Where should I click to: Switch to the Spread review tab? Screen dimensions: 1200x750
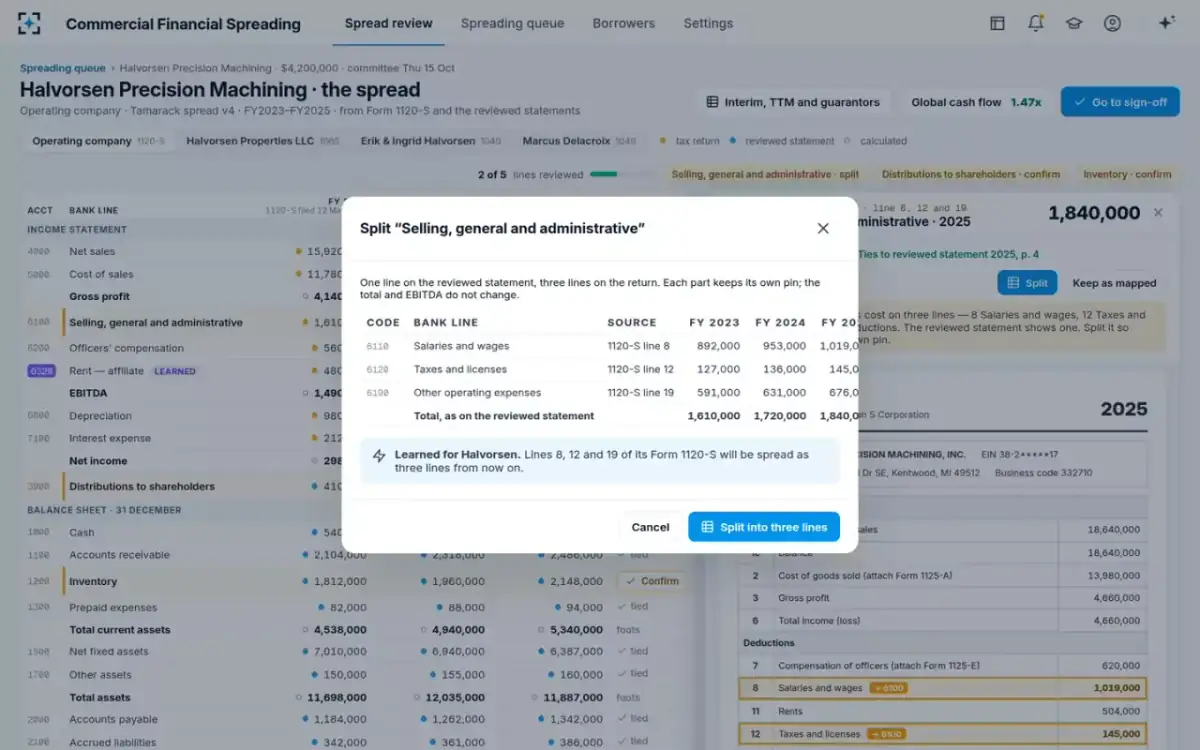(389, 23)
